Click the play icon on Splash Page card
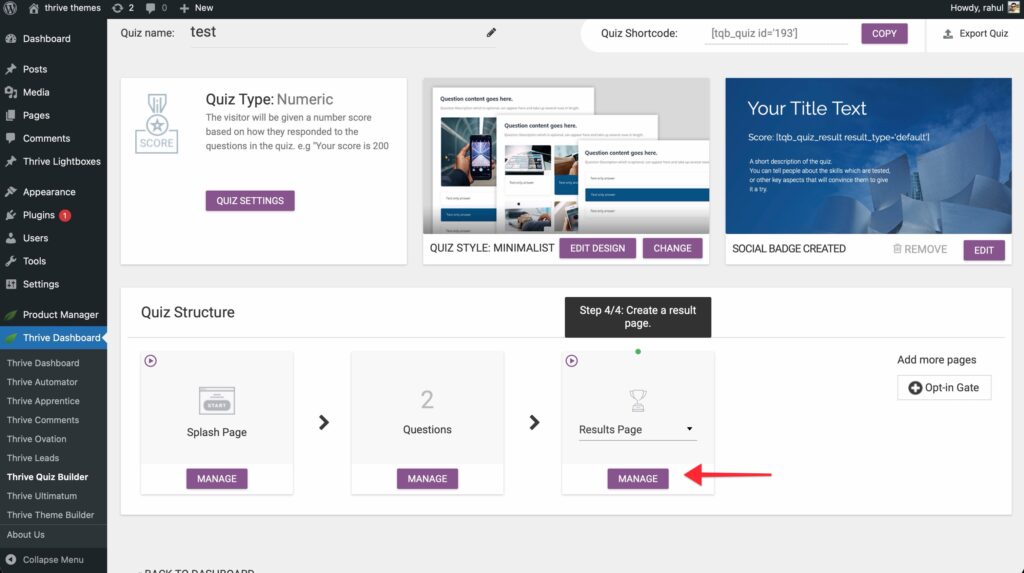Viewport: 1024px width, 573px height. [151, 361]
